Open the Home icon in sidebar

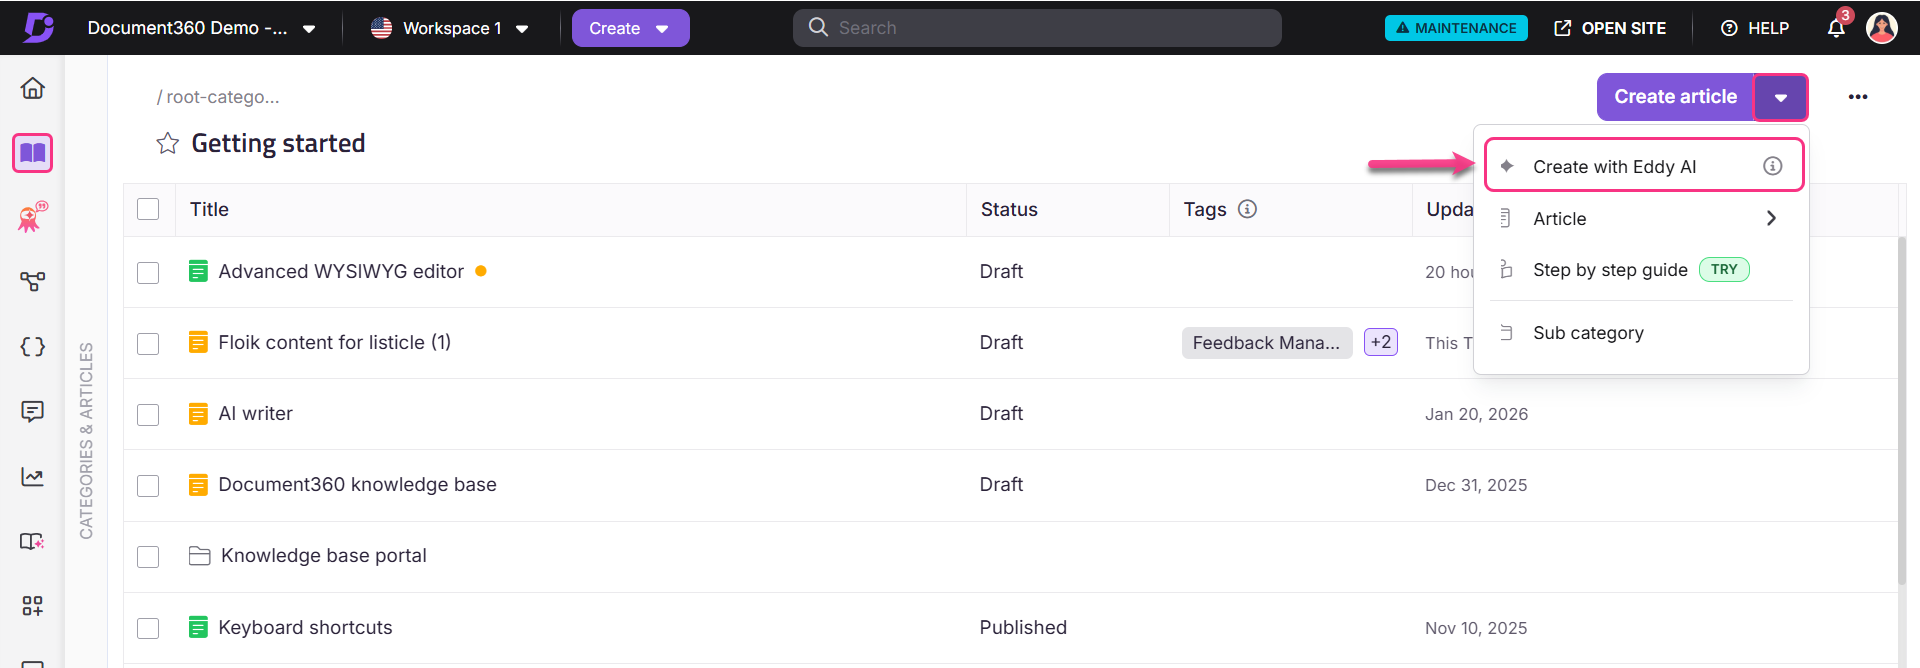[33, 89]
